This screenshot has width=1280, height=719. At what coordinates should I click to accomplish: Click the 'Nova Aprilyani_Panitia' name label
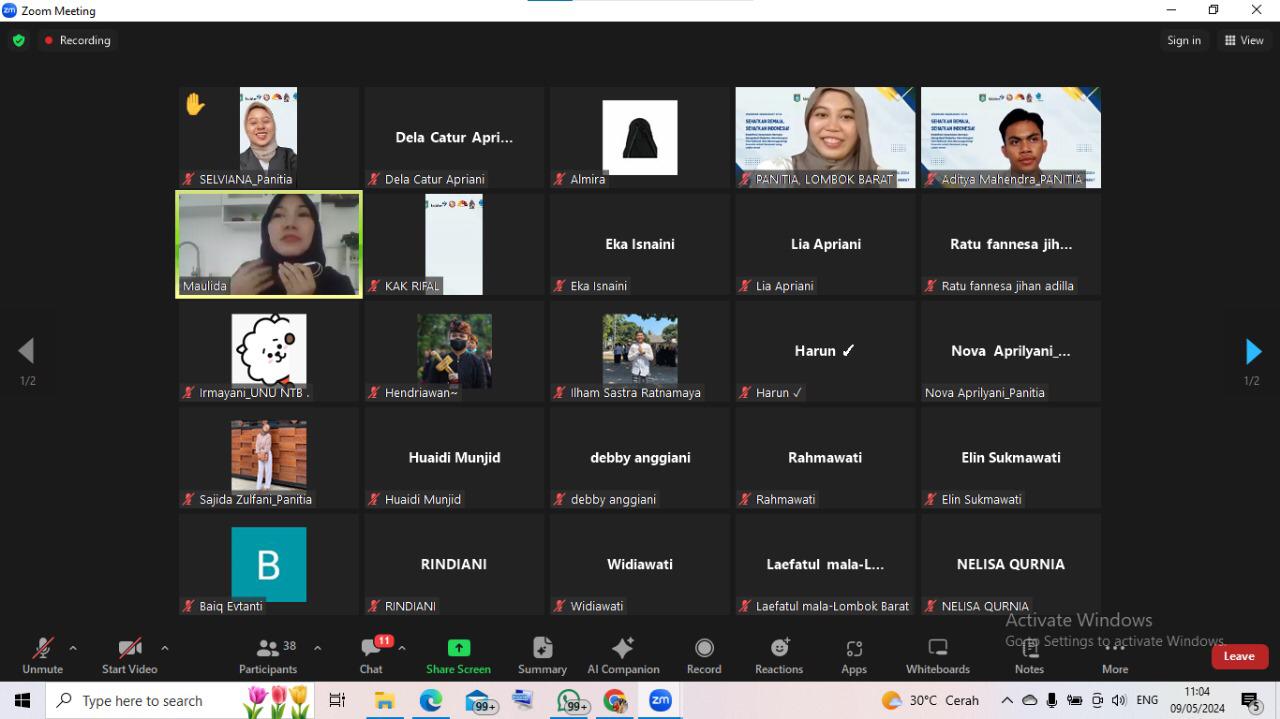pos(984,393)
